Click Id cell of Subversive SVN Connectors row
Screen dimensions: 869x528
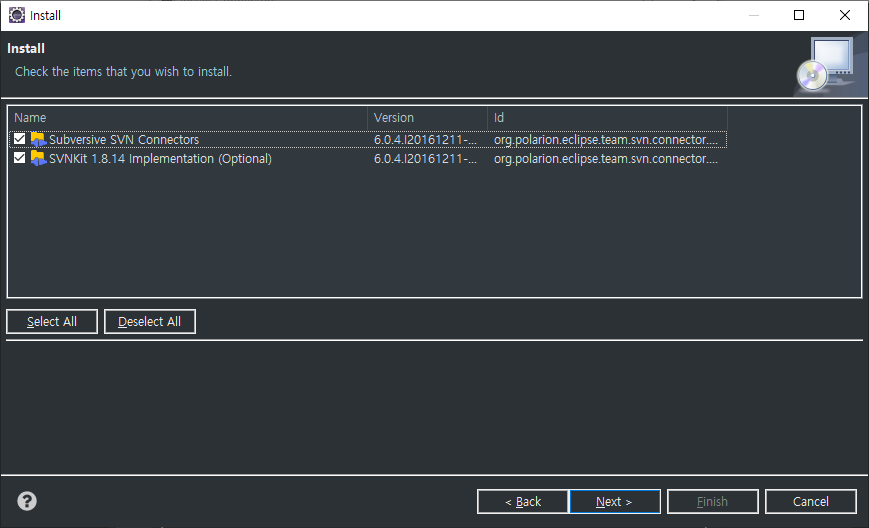606,140
